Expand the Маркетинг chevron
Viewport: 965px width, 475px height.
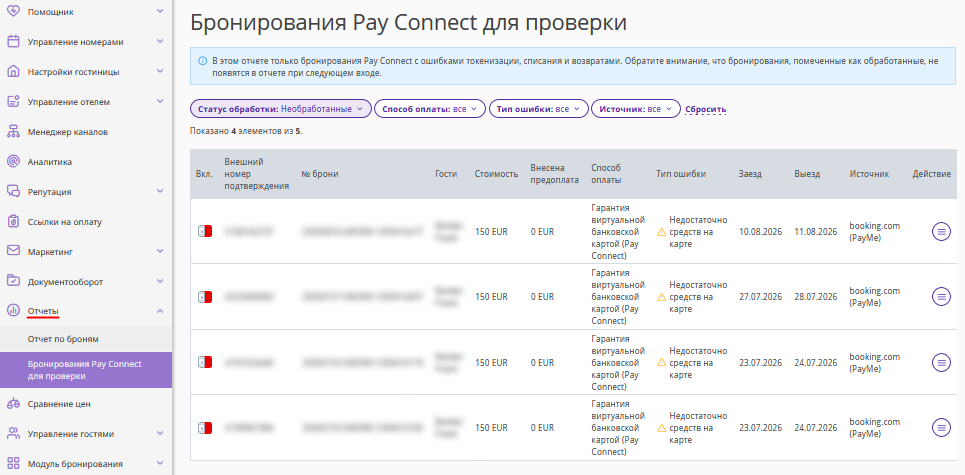[x=160, y=251]
